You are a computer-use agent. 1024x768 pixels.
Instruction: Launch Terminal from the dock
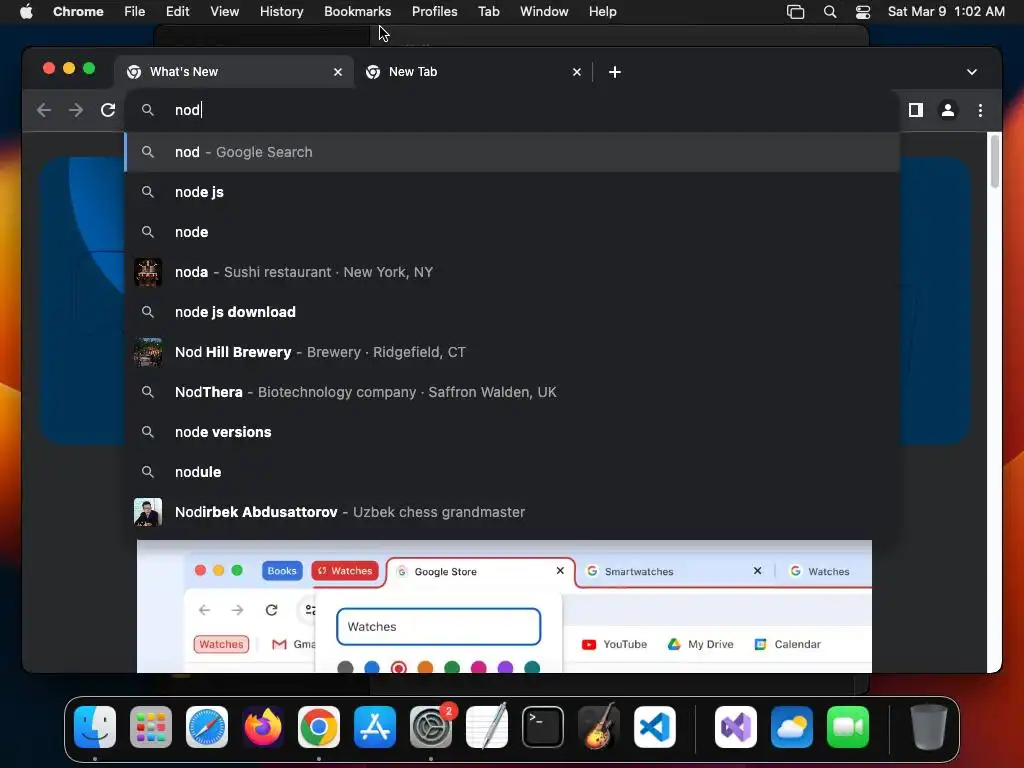pyautogui.click(x=543, y=727)
